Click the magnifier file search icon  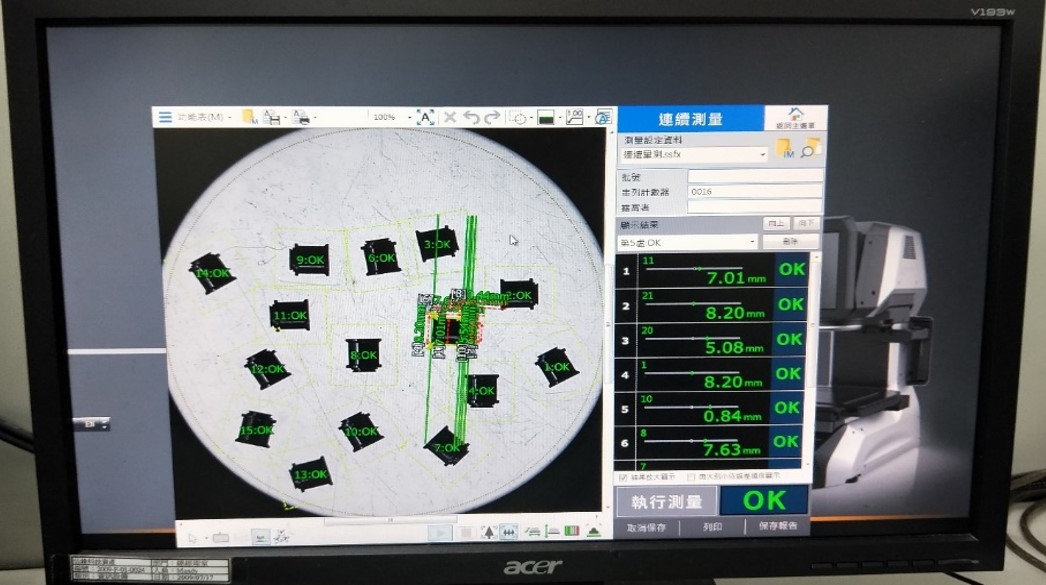810,148
